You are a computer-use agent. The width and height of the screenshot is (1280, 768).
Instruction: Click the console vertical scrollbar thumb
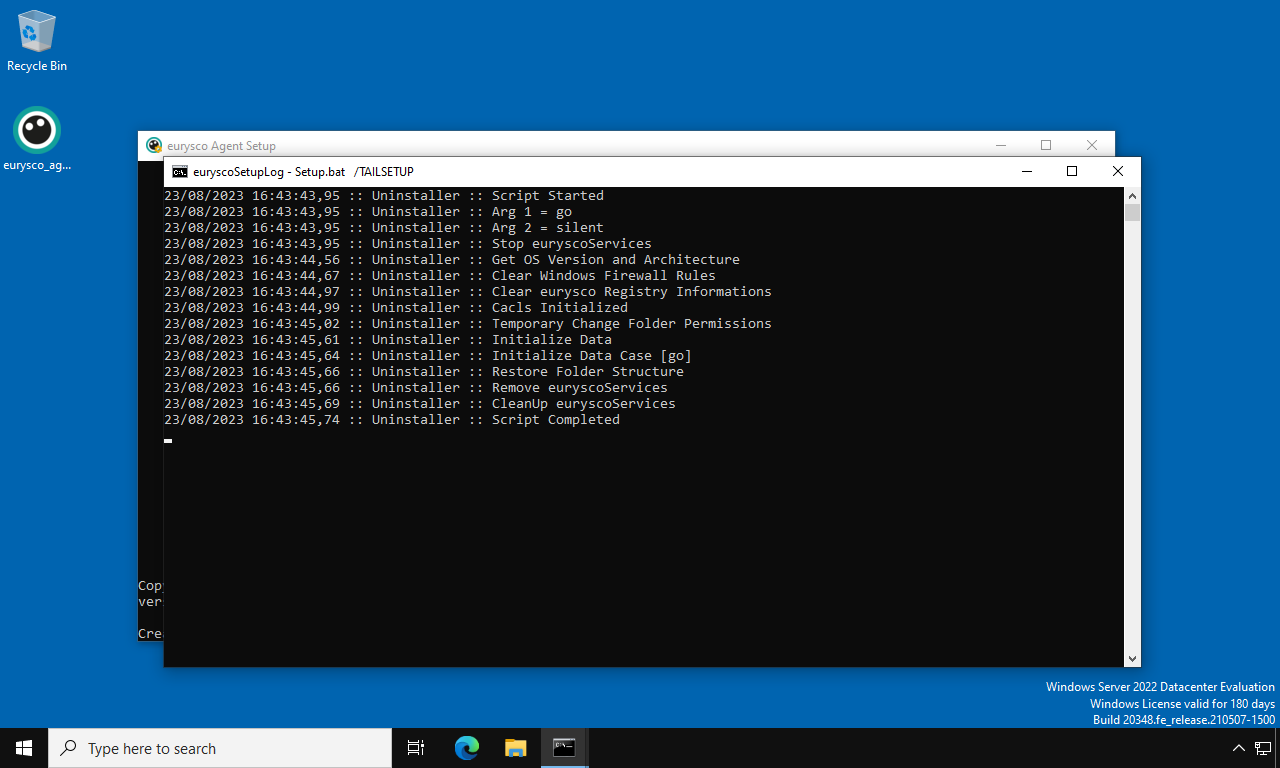[1132, 212]
